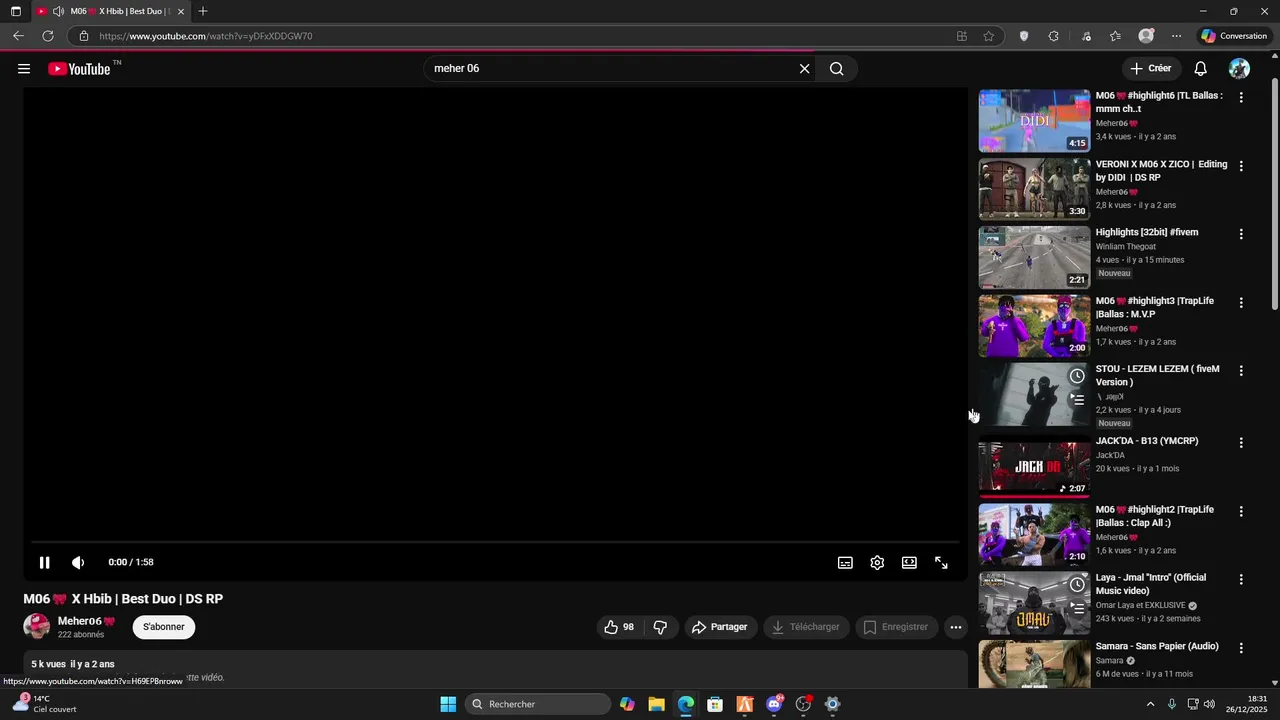
Task: Add STOU LEZEM LEZEM to watch later
Action: pyautogui.click(x=1077, y=376)
